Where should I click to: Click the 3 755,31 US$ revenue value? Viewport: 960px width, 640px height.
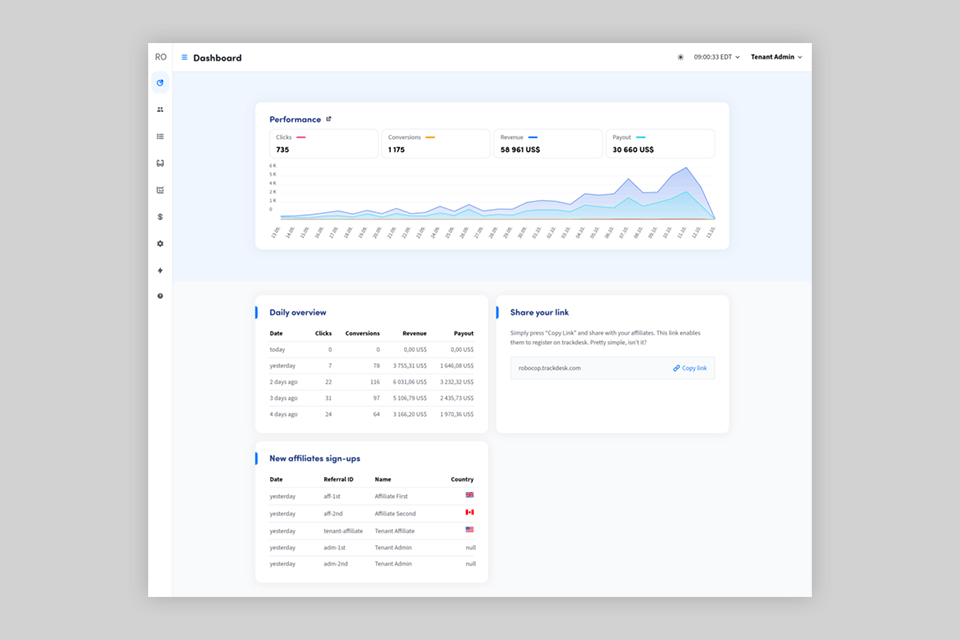tap(410, 366)
